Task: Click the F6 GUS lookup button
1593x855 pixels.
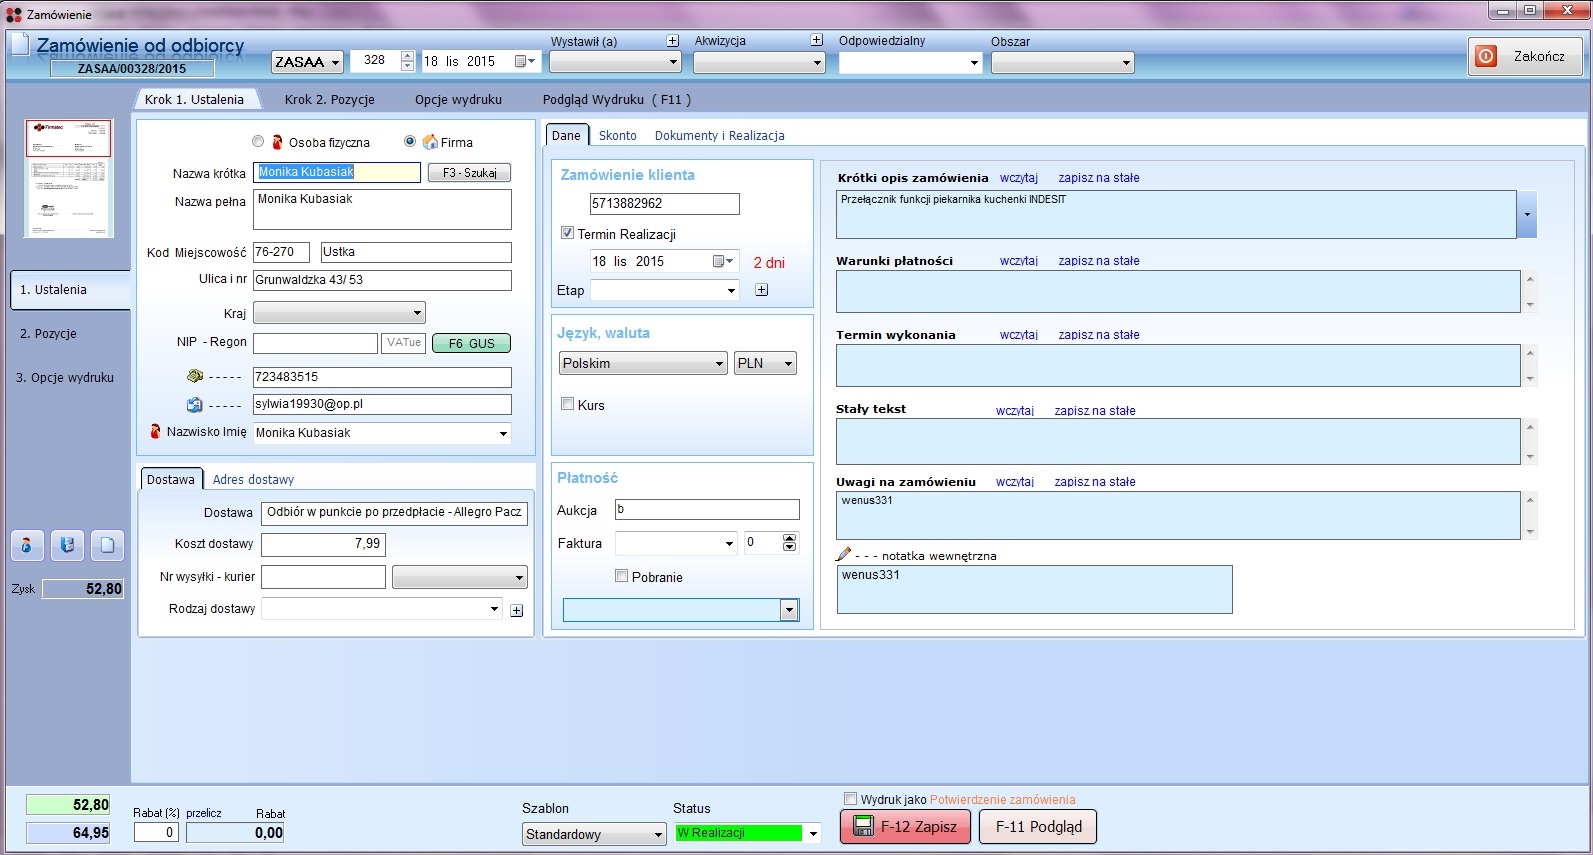Action: point(471,343)
